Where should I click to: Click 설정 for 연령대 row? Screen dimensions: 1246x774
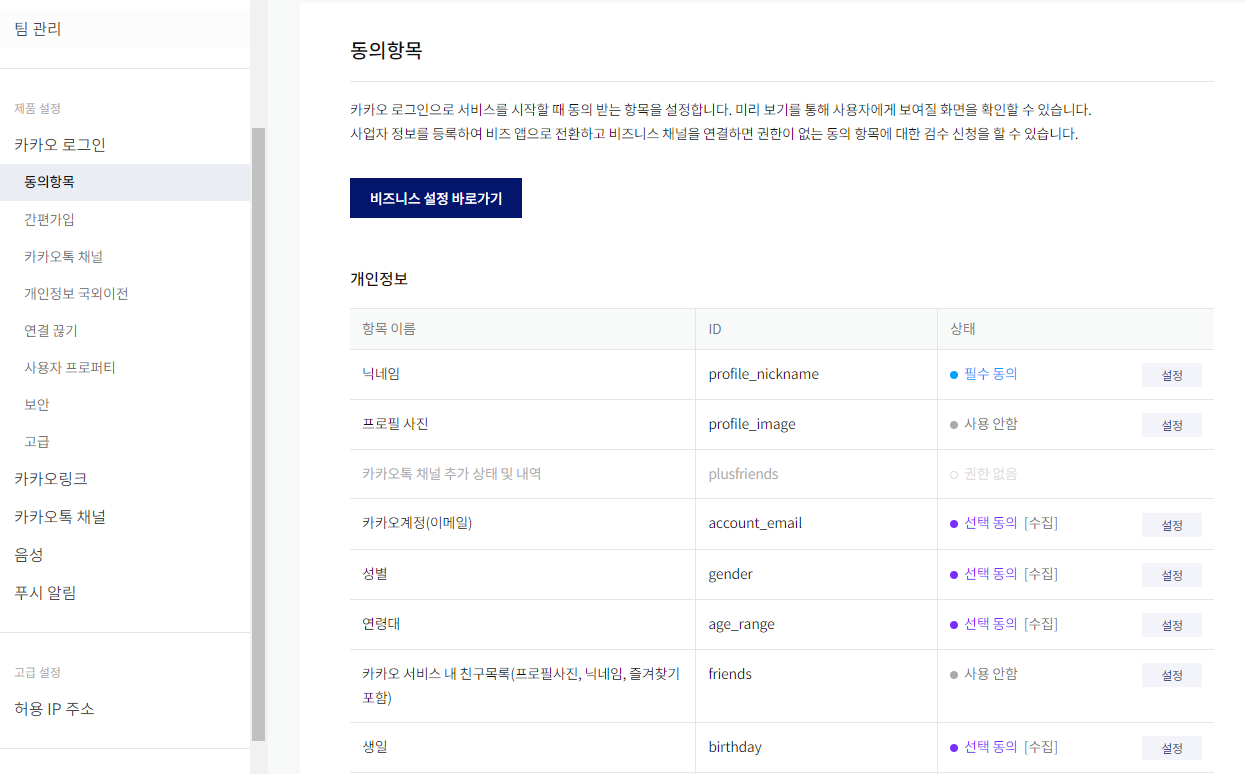pos(1172,625)
